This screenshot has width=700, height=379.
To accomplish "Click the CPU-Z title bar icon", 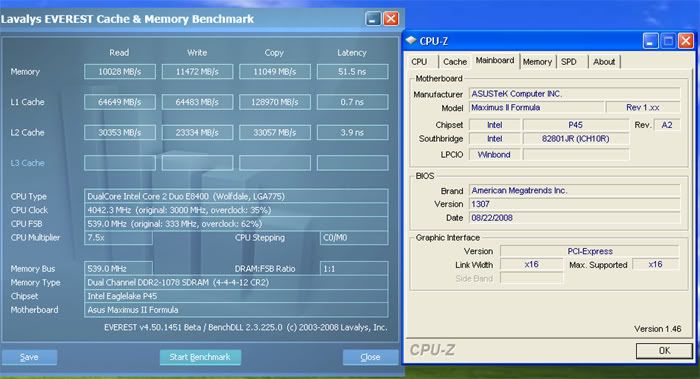I will 411,41.
